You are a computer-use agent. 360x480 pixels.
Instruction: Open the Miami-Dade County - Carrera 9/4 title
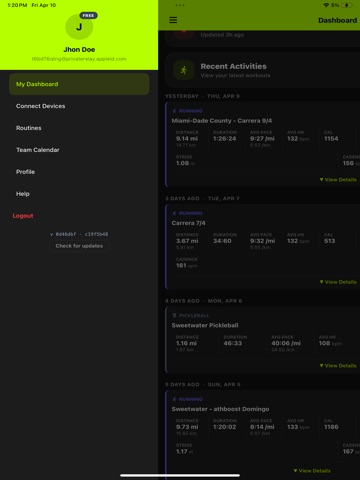[222, 121]
